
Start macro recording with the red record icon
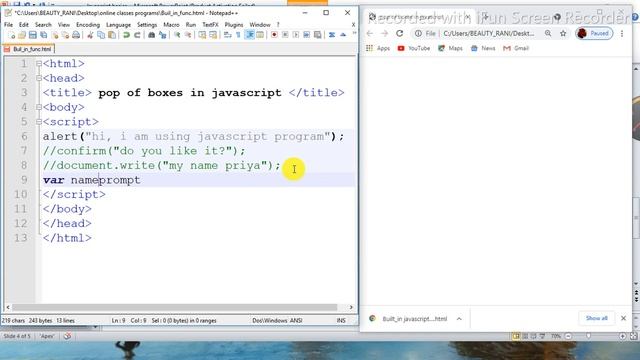tap(274, 35)
